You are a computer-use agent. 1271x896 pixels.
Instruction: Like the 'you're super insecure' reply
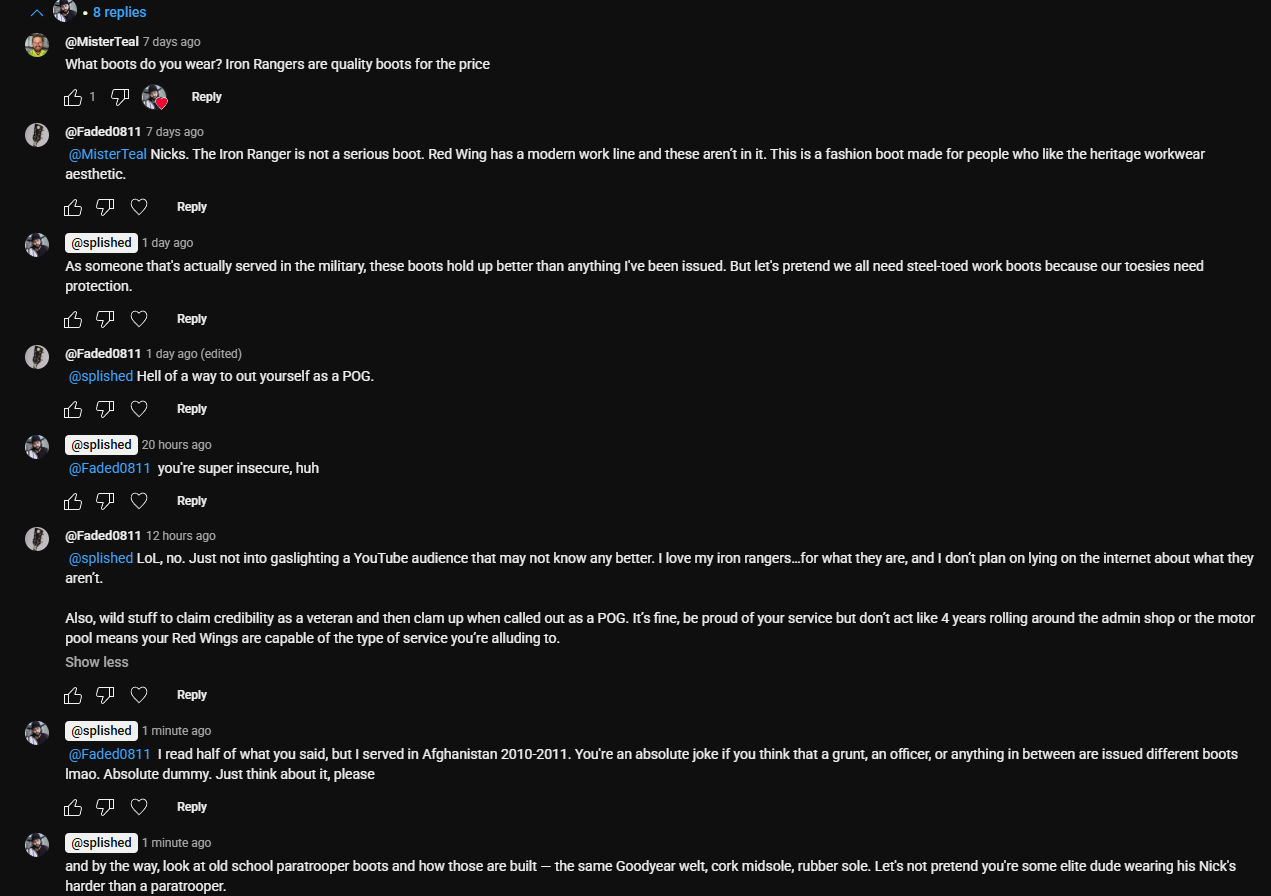tap(73, 501)
